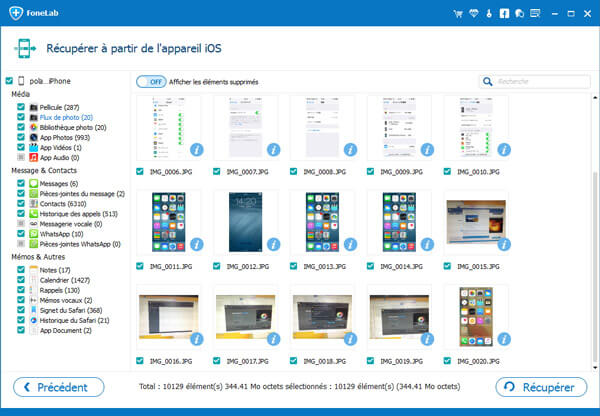Deselect the IMG_0012.JPG checkbox
This screenshot has width=600, height=416.
click(217, 266)
